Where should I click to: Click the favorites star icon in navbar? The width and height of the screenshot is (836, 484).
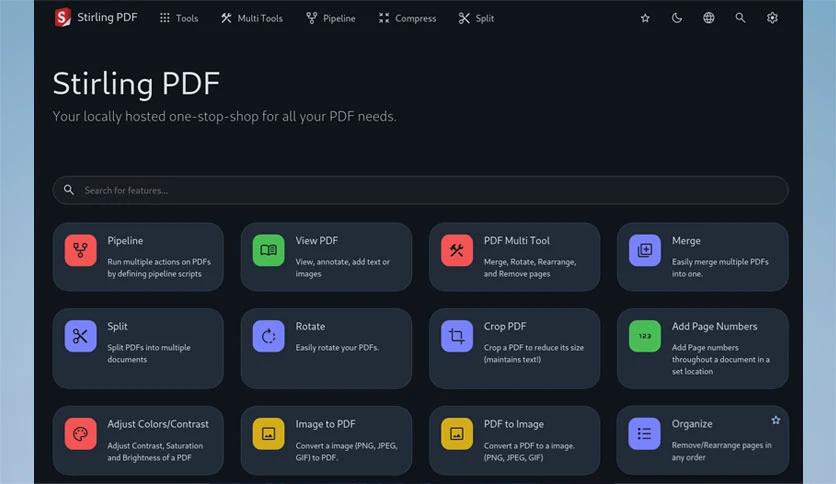click(645, 18)
